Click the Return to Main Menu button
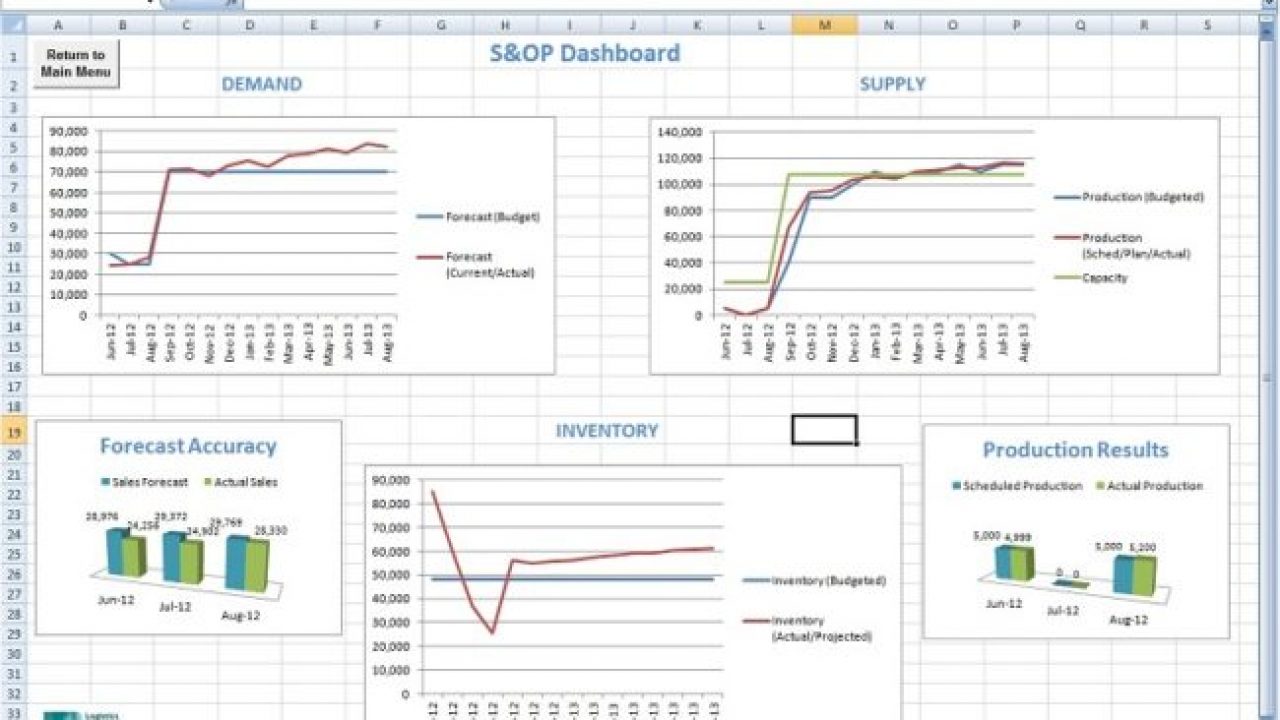The image size is (1280, 720). click(76, 63)
